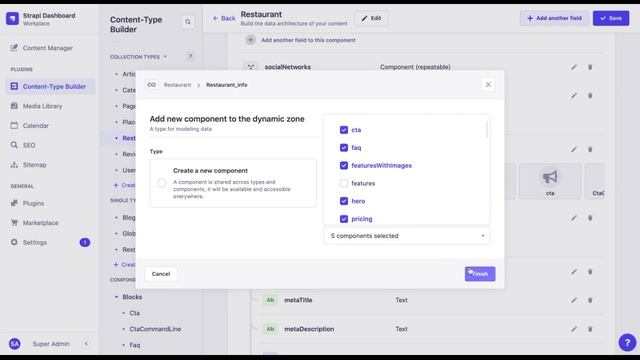This screenshot has width=640, height=360.
Task: Go Back from Restaurant page
Action: coord(224,18)
